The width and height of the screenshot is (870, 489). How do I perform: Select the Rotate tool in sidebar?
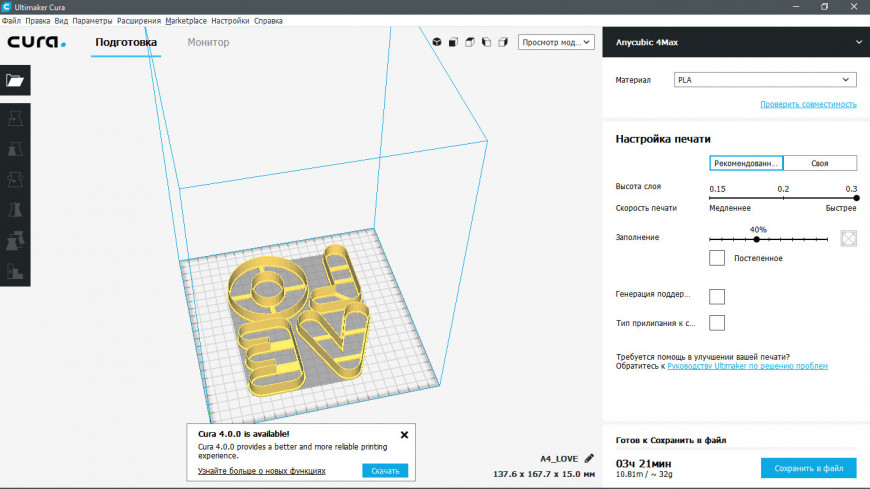(15, 180)
